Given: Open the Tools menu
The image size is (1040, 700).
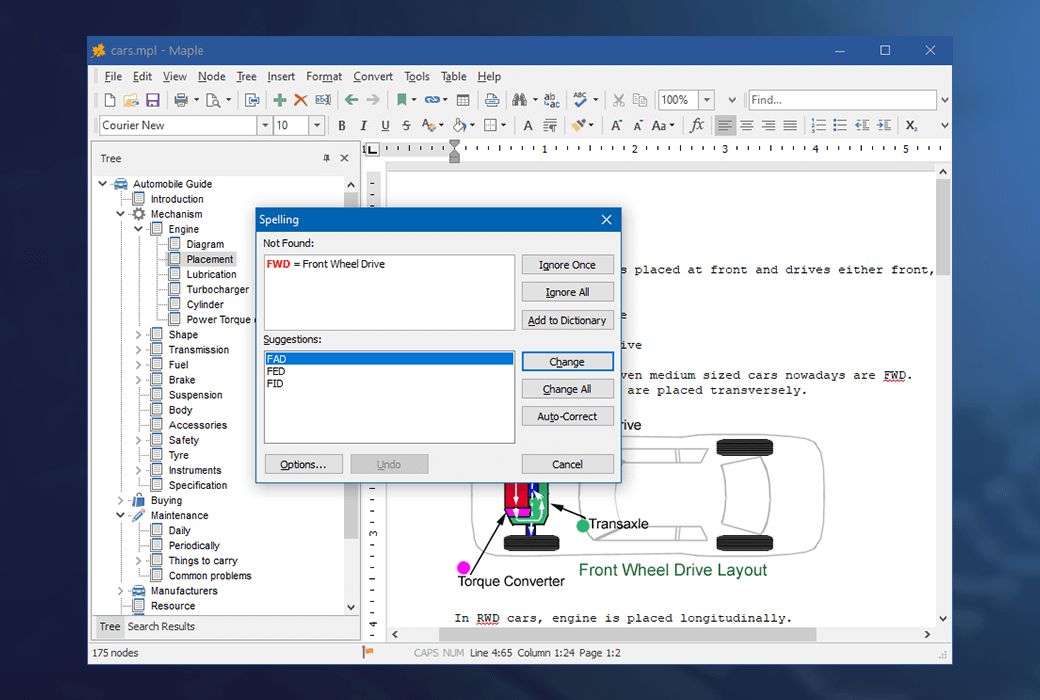Looking at the screenshot, I should [x=417, y=76].
